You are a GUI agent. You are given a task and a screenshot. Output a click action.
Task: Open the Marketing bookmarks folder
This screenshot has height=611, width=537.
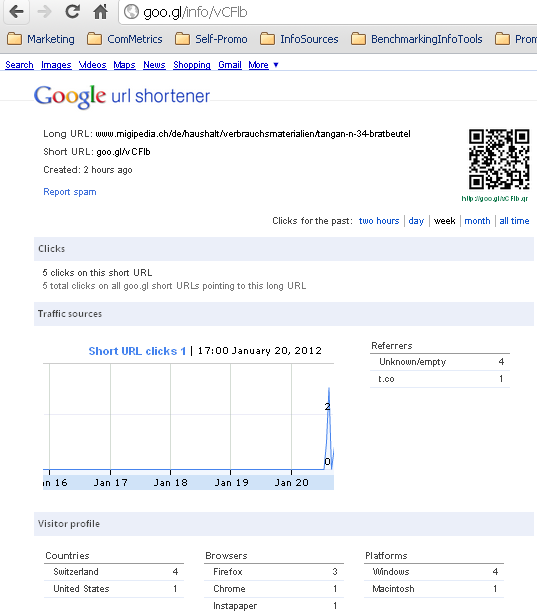click(x=41, y=39)
